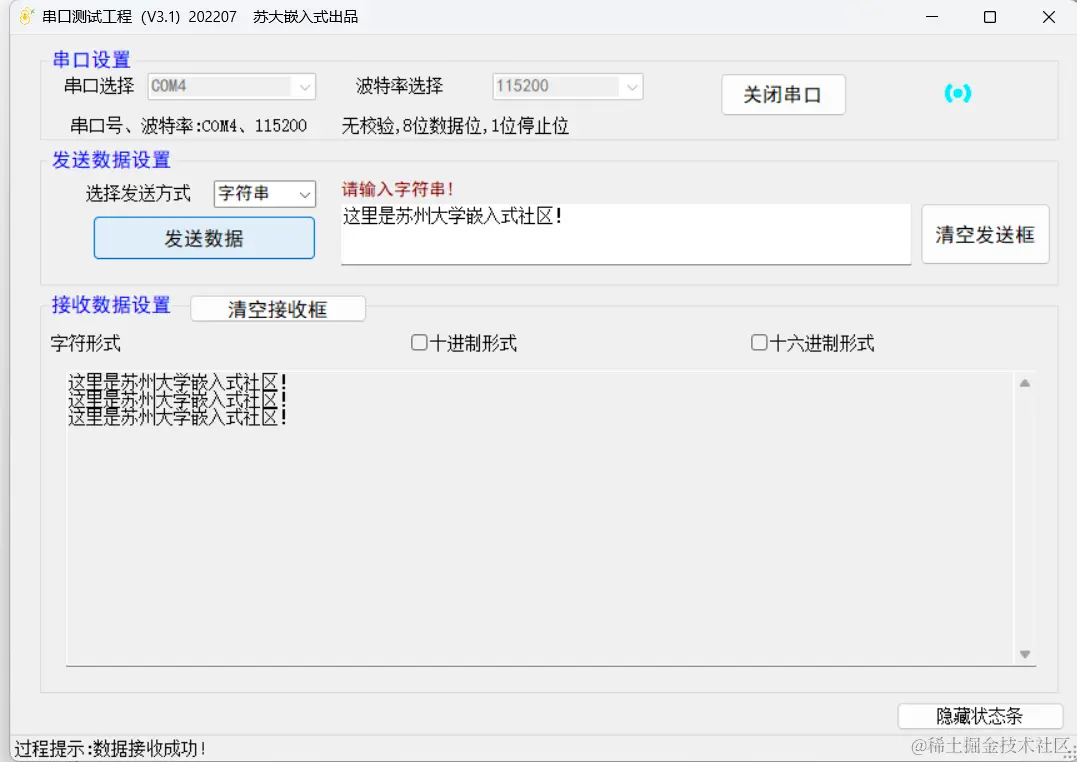
Task: Click the 关闭串口 button
Action: coord(784,94)
